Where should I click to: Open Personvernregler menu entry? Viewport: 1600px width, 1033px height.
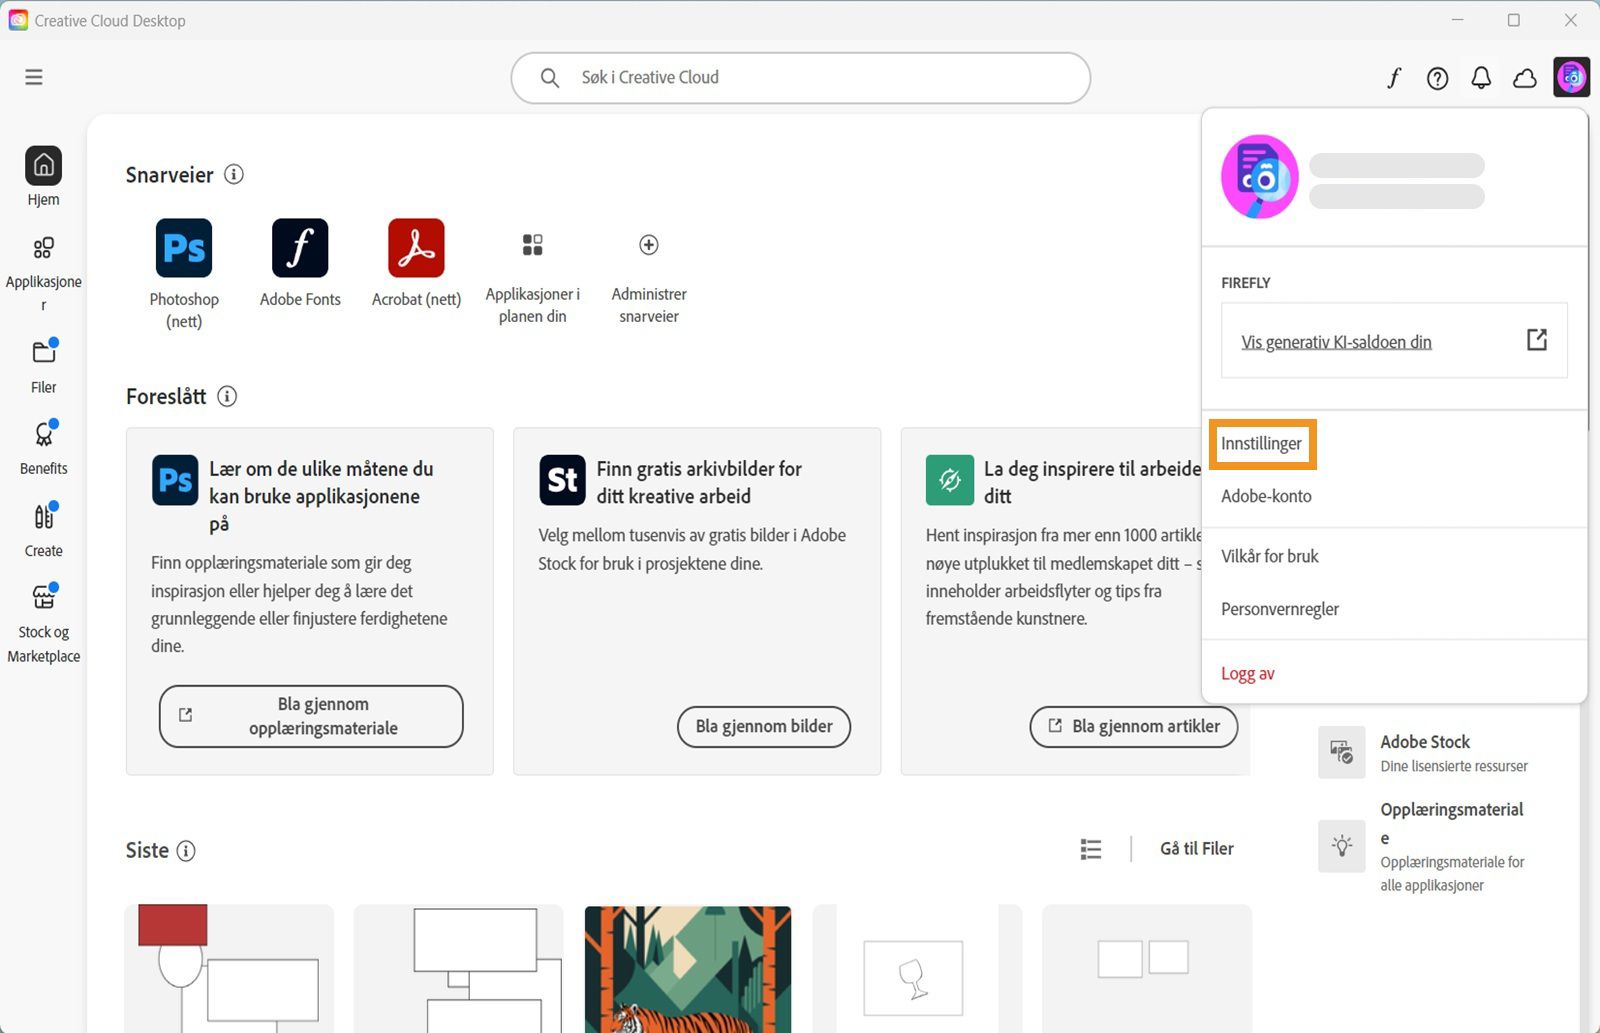1280,609
